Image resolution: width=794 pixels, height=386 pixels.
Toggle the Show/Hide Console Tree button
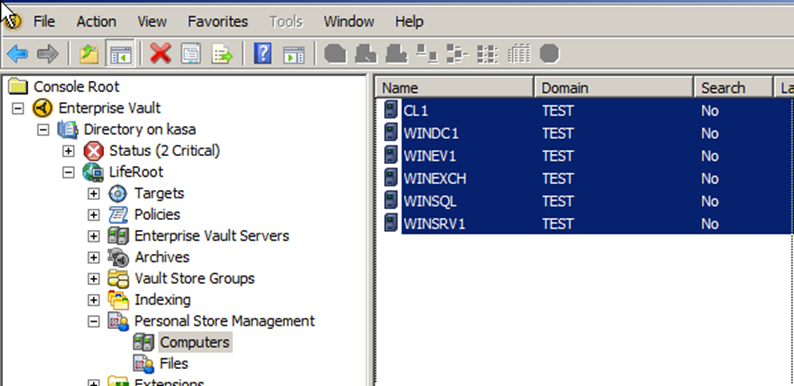pos(120,54)
